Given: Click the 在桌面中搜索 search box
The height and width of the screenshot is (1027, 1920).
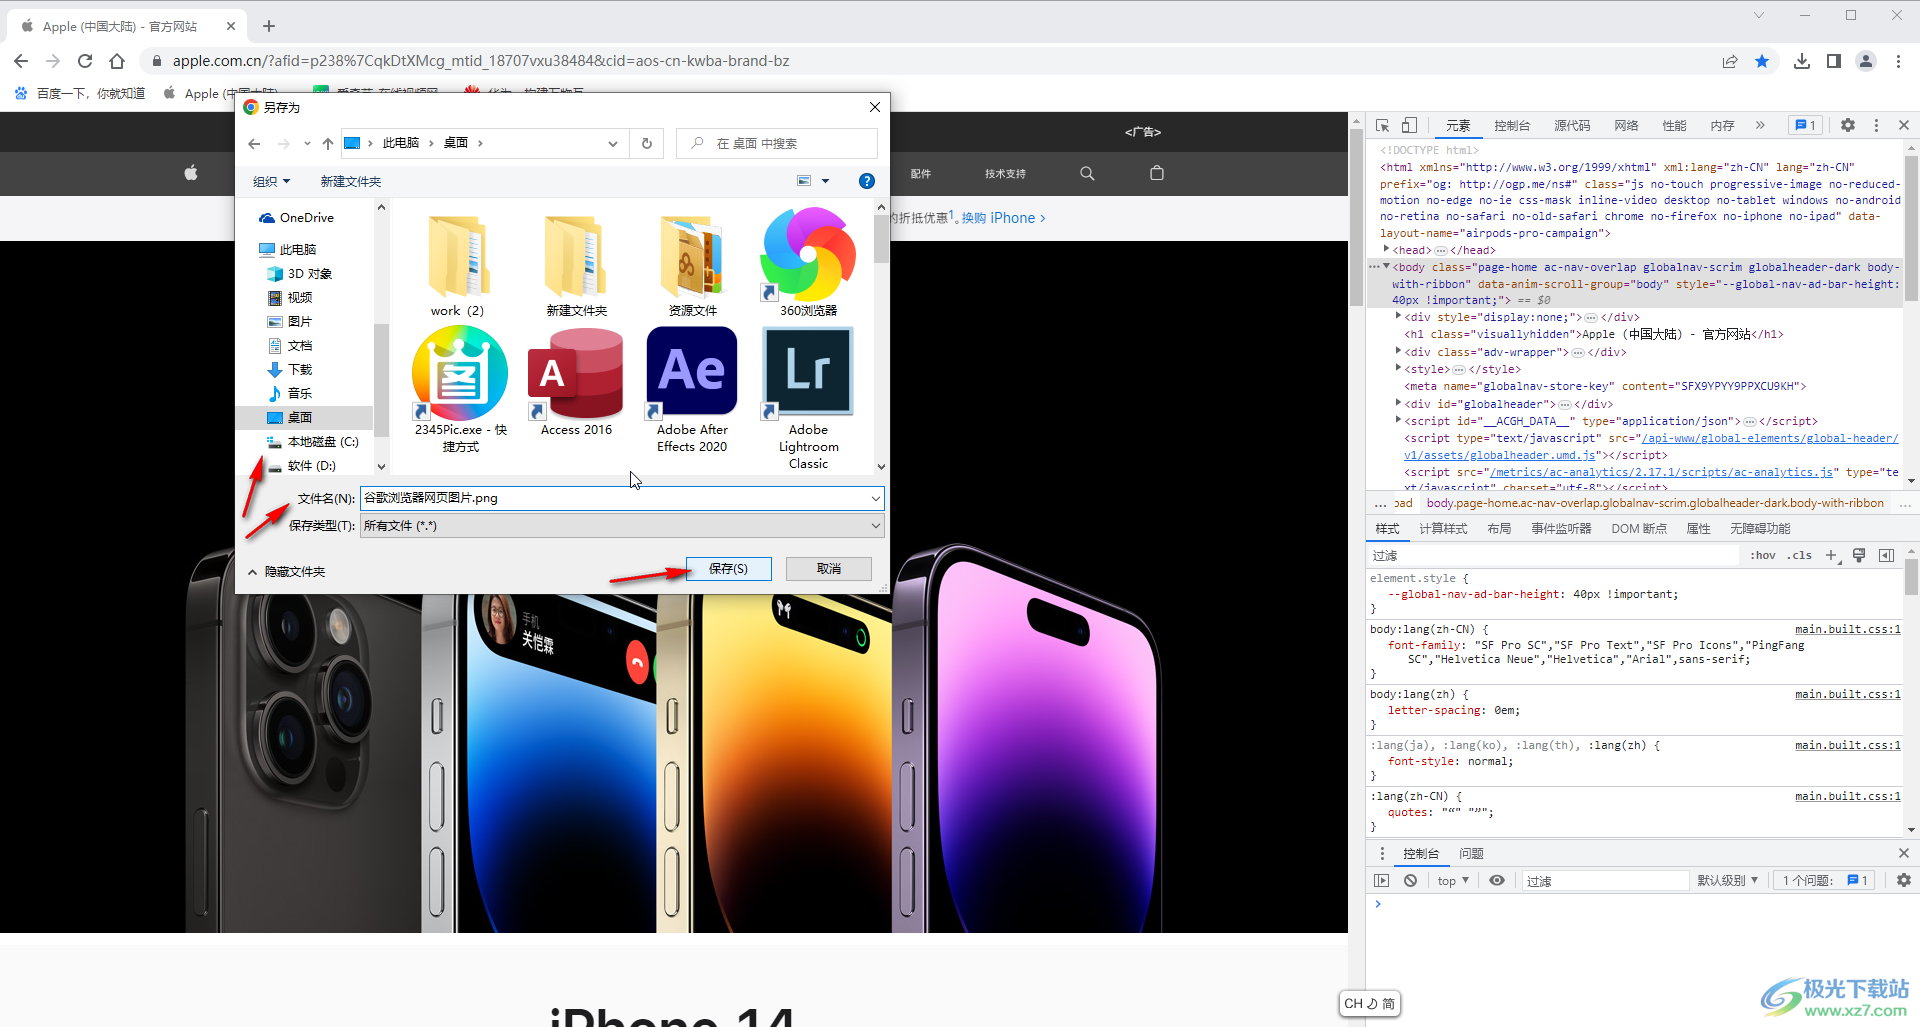Looking at the screenshot, I should [776, 143].
